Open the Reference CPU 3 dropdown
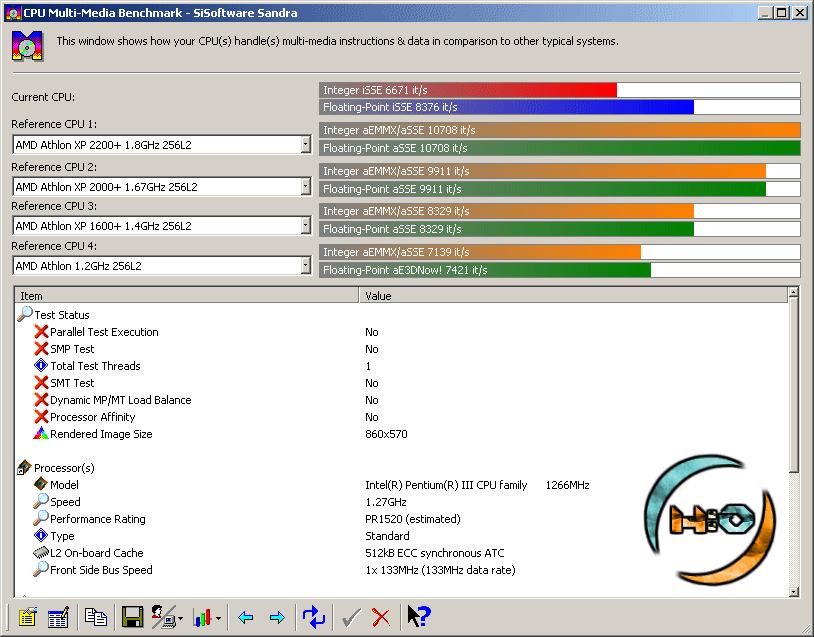Screen dimensions: 814x637 click(x=306, y=225)
